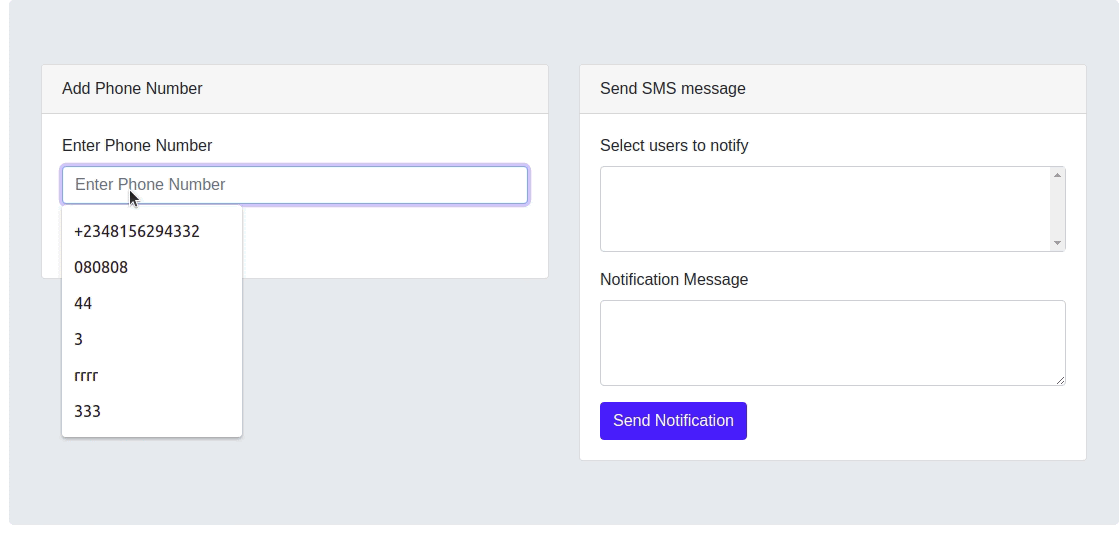Click the Notification Message label

tap(674, 279)
